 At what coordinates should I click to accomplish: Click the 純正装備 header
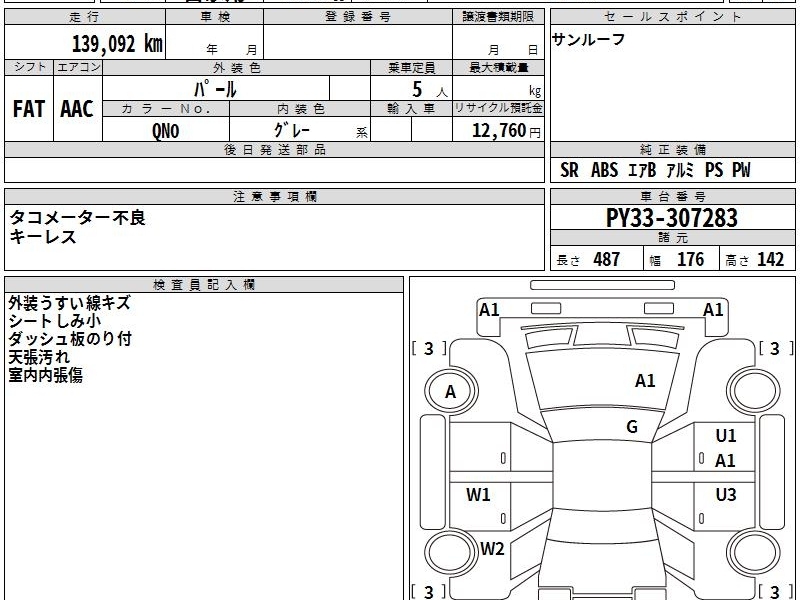coord(672,149)
